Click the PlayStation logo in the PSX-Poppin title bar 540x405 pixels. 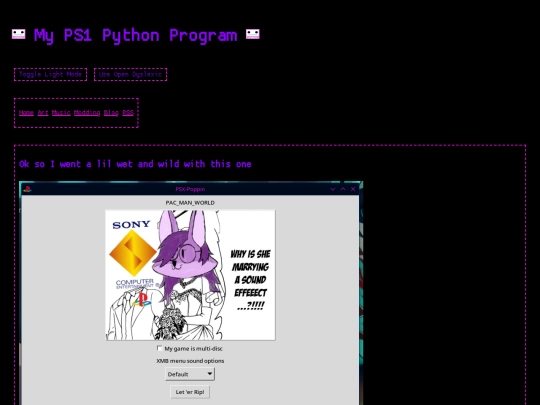[x=27, y=189]
